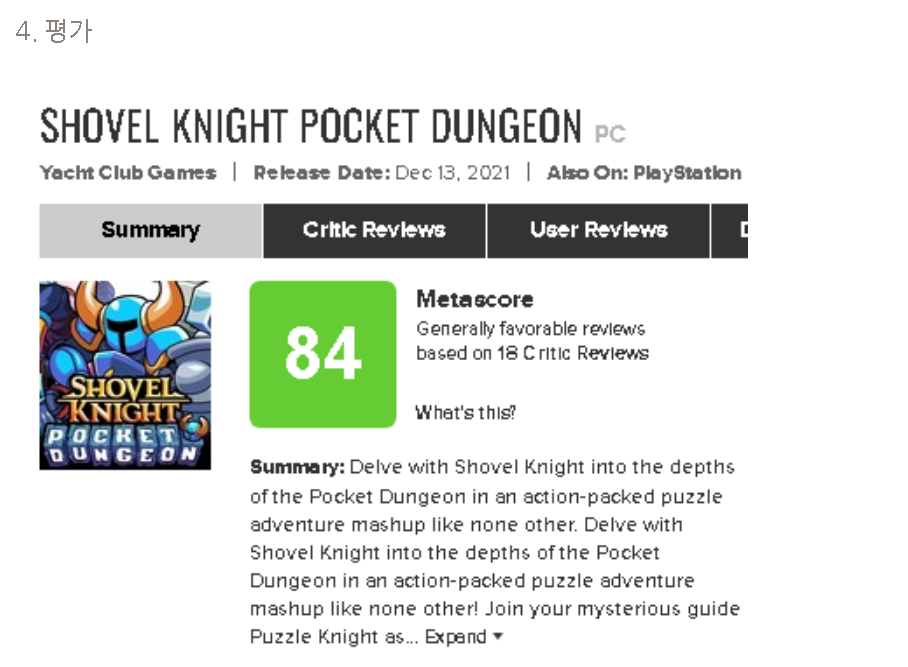Click the PlayStation platform link
The height and width of the screenshot is (667, 908).
[x=687, y=172]
